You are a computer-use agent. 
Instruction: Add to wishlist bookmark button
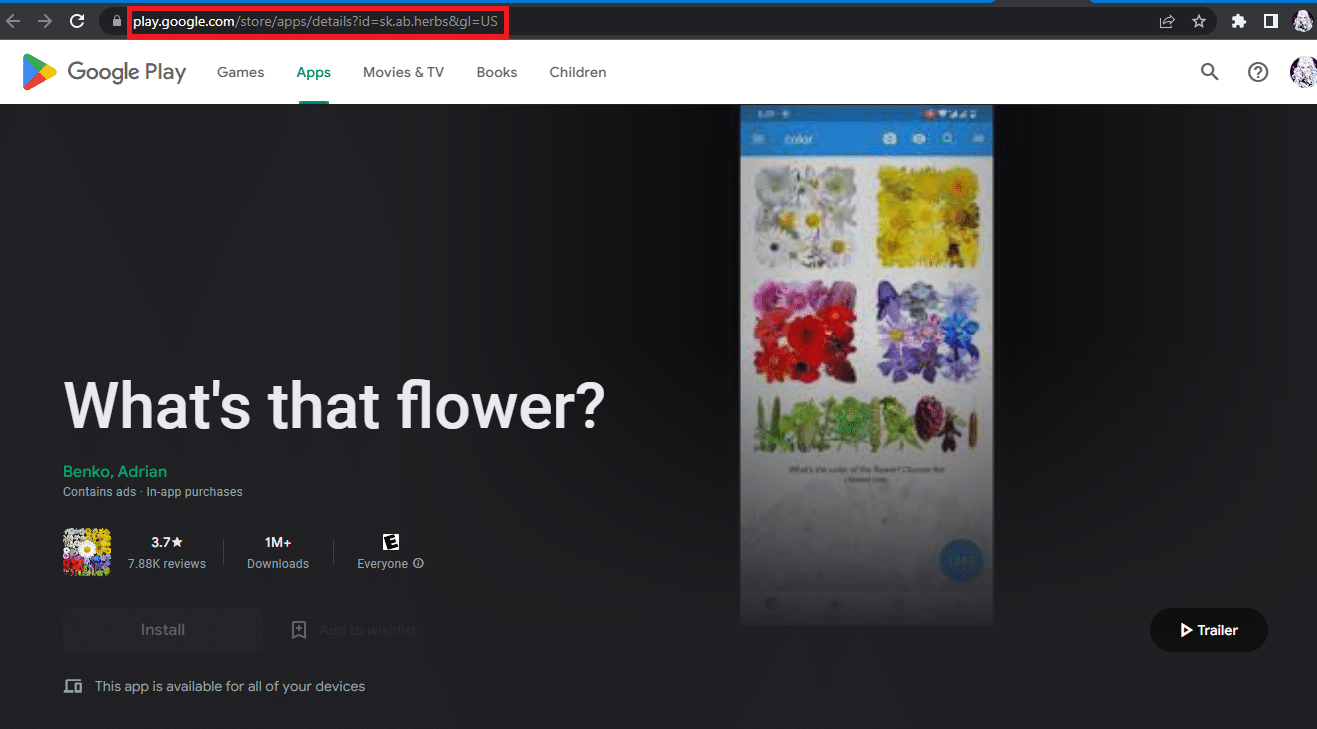[x=354, y=630]
